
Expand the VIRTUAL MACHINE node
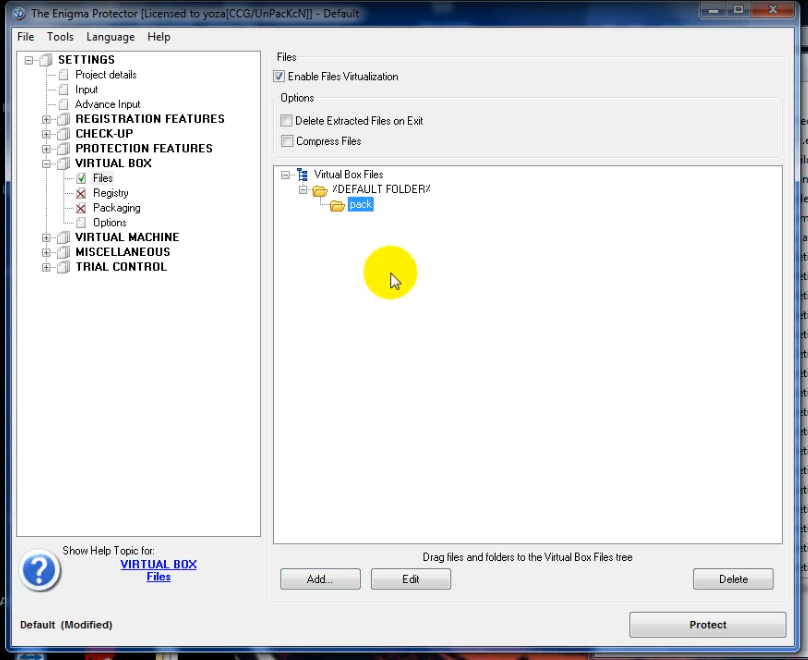46,238
